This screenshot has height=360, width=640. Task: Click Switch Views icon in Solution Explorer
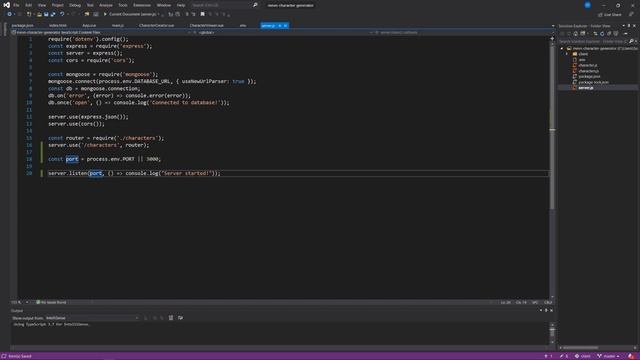tap(582, 33)
